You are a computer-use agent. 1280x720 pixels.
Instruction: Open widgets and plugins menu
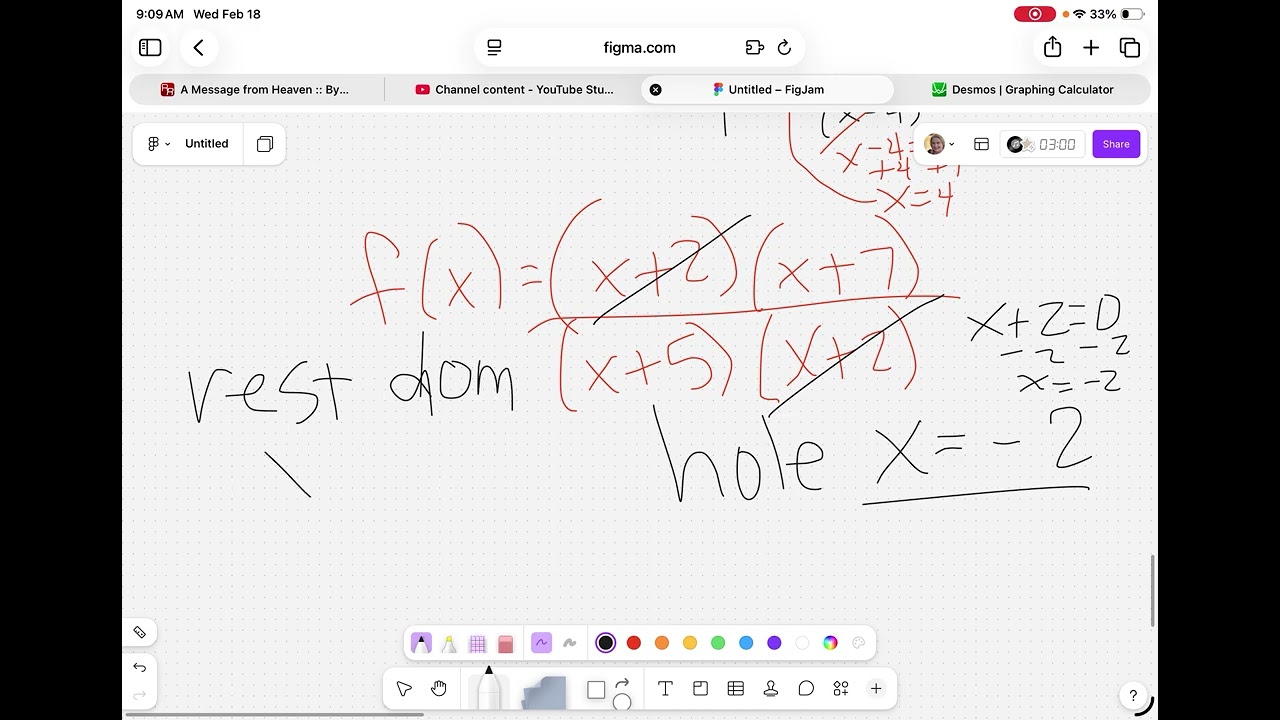840,688
